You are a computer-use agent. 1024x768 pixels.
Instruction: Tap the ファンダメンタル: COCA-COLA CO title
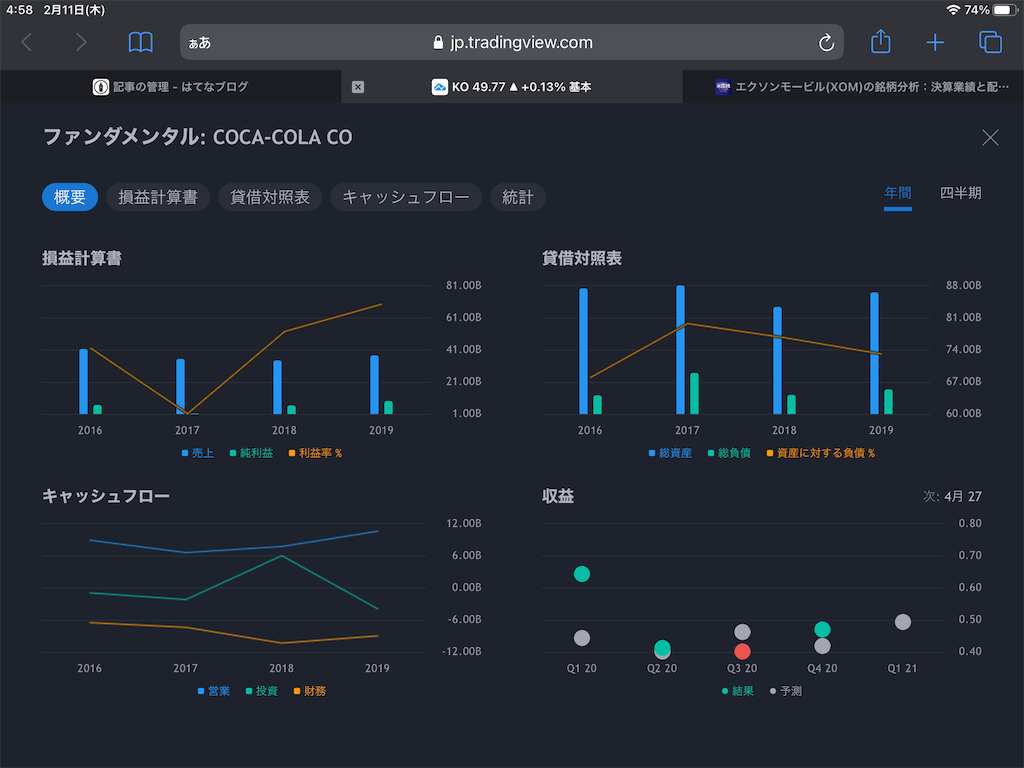click(x=197, y=137)
